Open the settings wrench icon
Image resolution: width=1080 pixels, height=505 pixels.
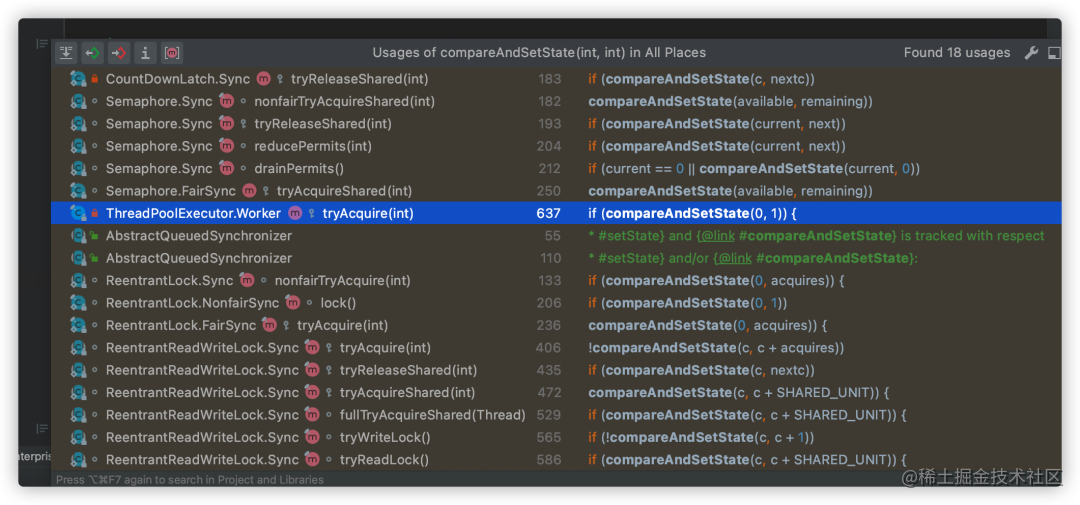click(x=1031, y=53)
